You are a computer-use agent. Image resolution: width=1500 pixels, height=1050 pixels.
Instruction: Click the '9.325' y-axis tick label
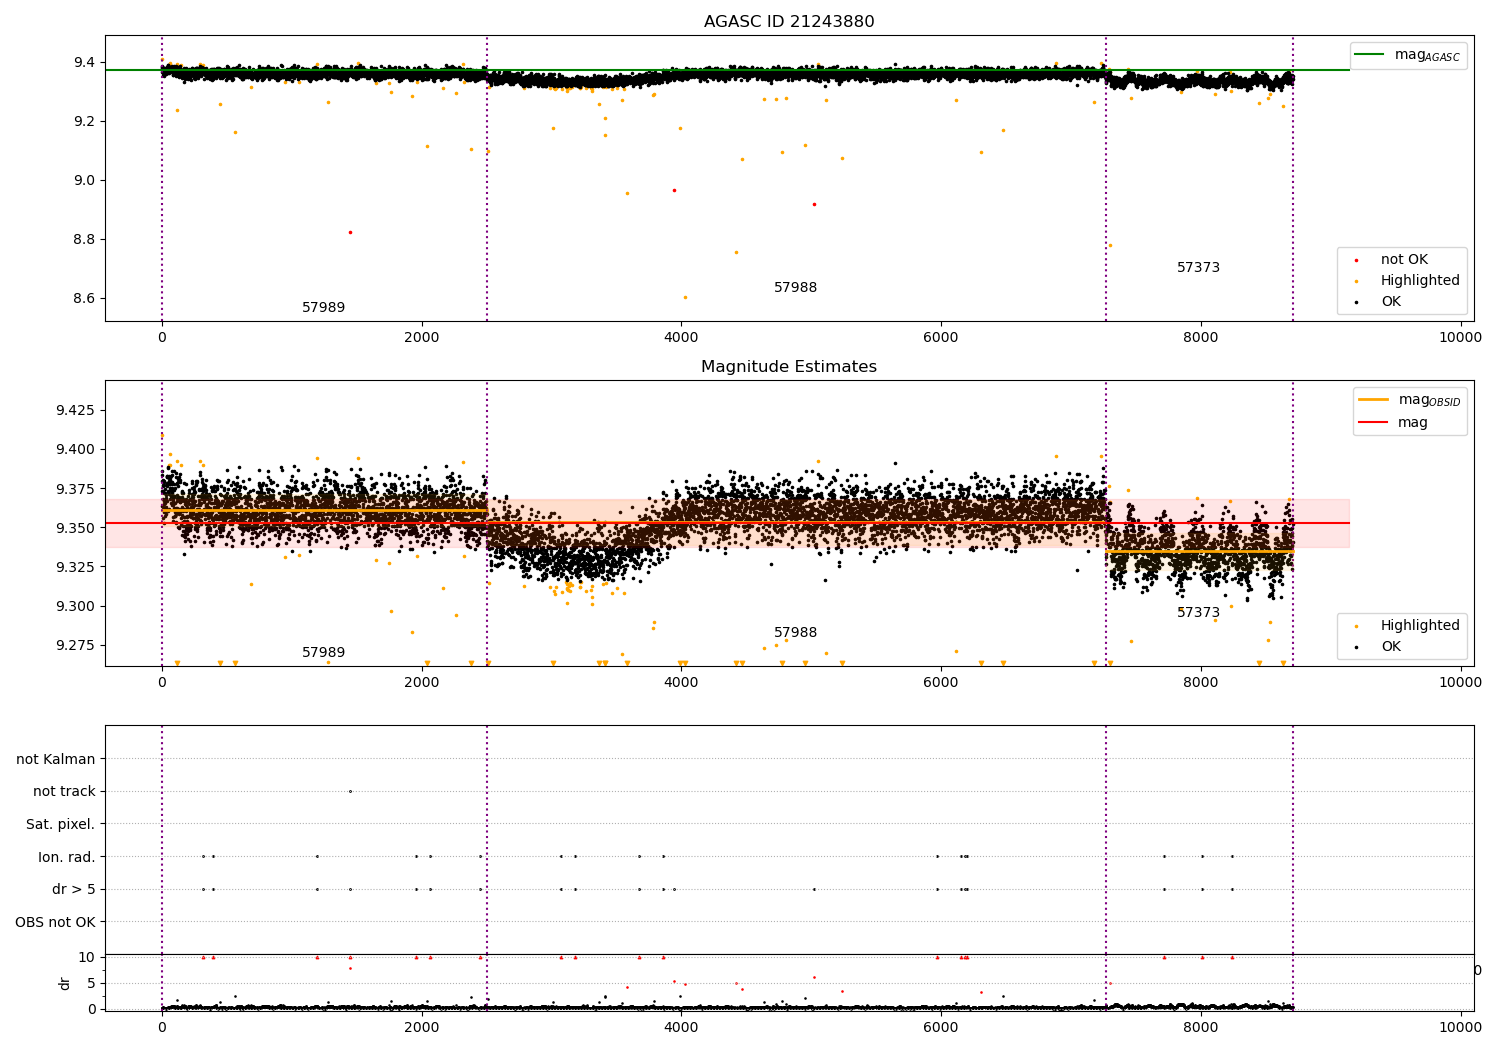(76, 567)
